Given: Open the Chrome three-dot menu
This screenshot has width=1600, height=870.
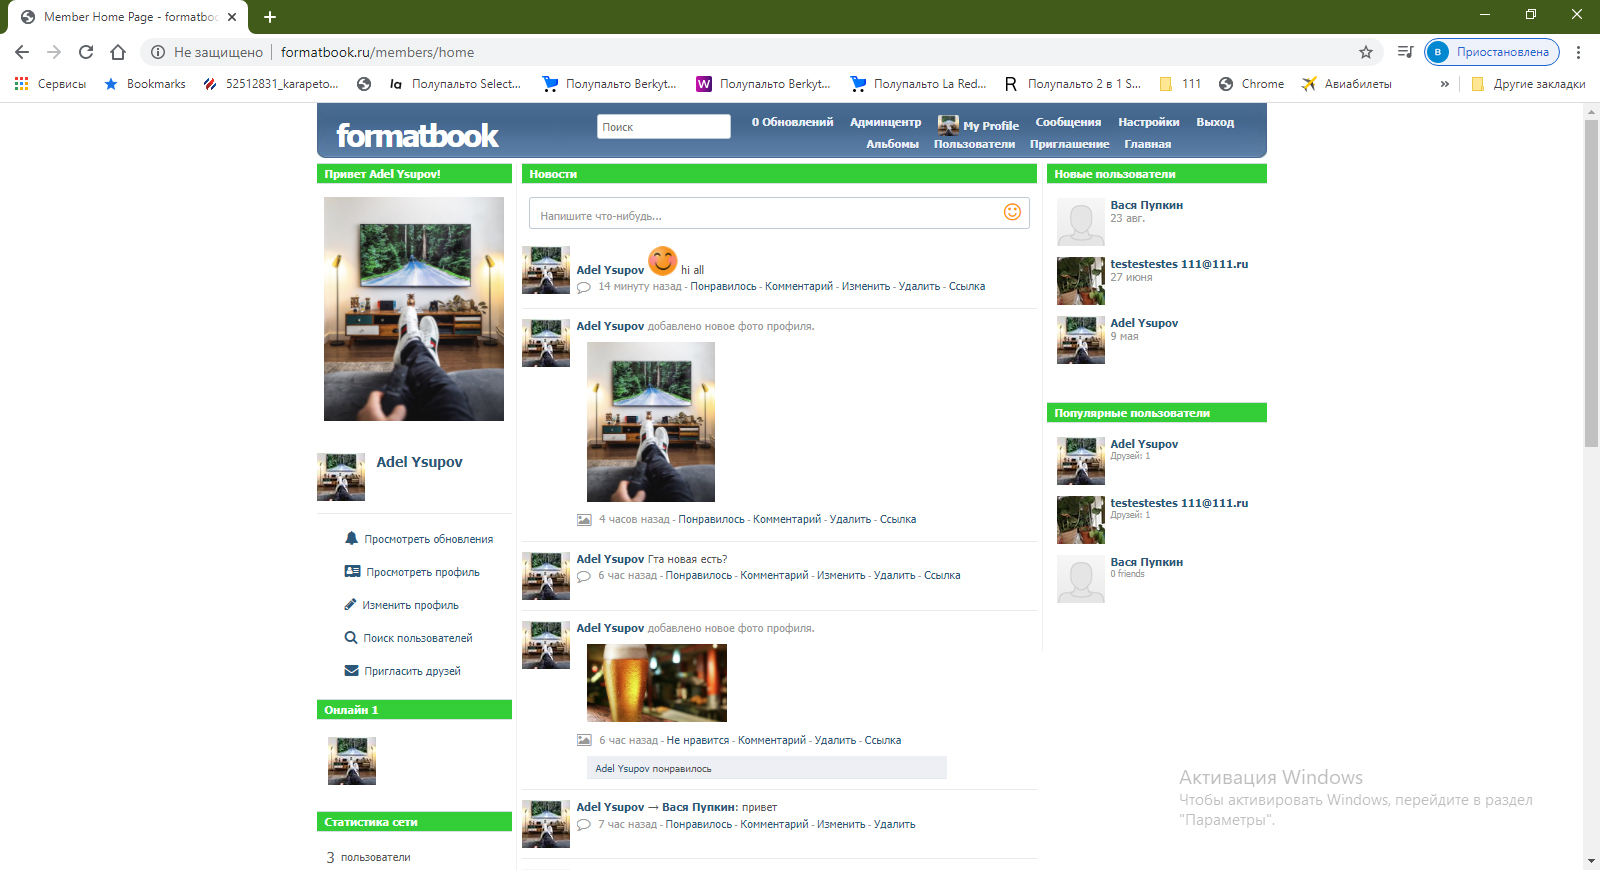Looking at the screenshot, I should tap(1579, 52).
